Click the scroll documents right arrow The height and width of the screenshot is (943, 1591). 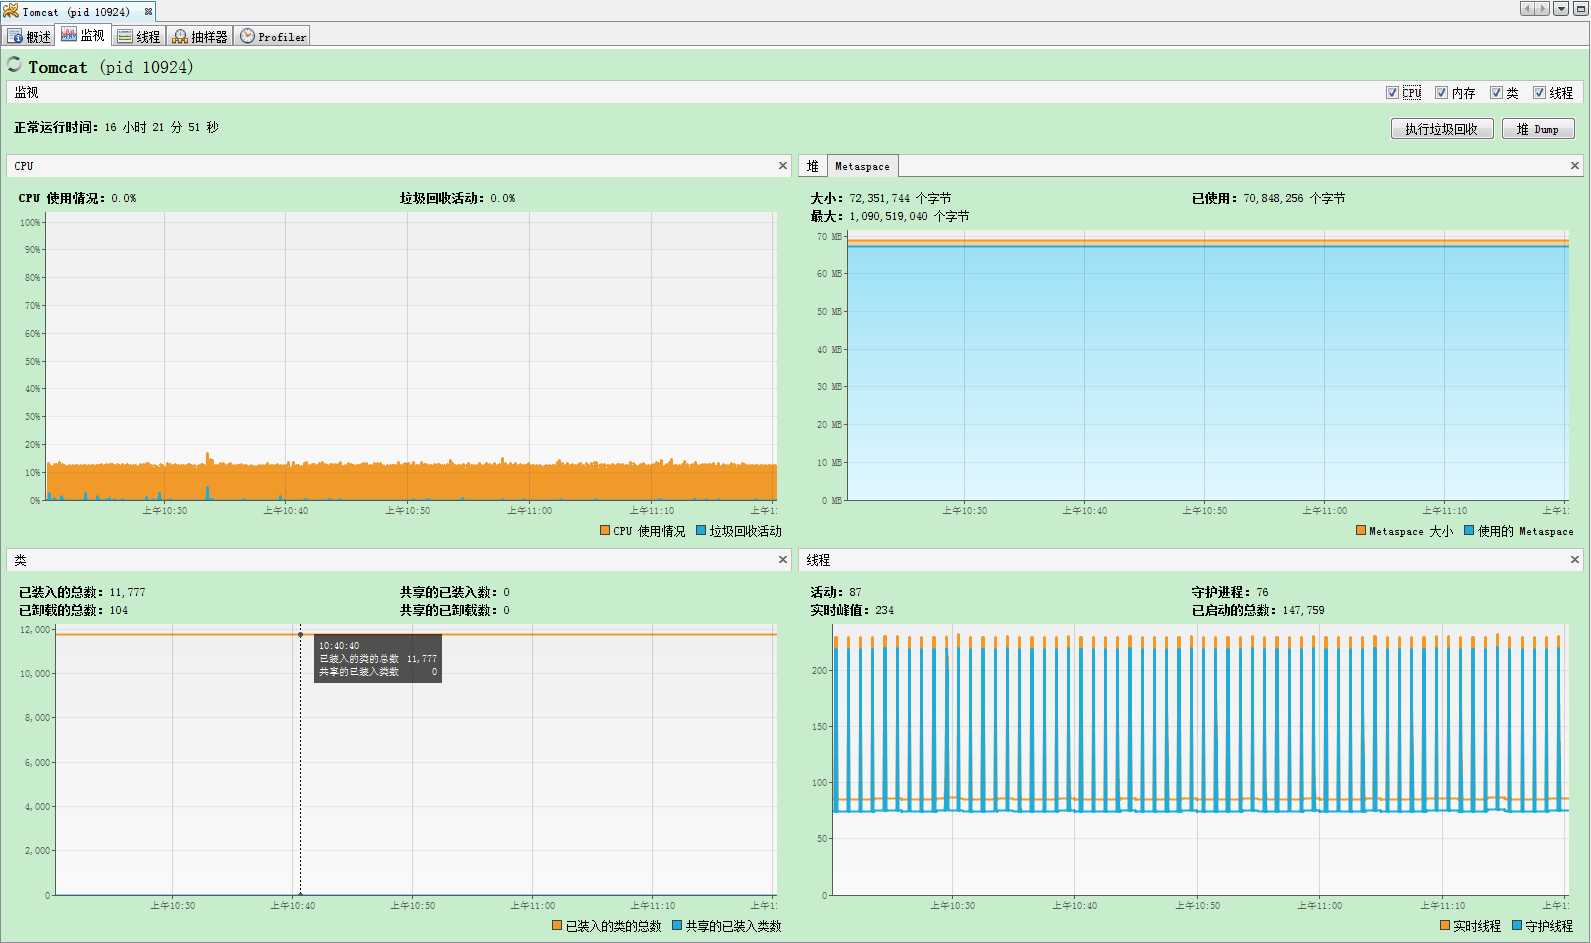tap(1542, 9)
